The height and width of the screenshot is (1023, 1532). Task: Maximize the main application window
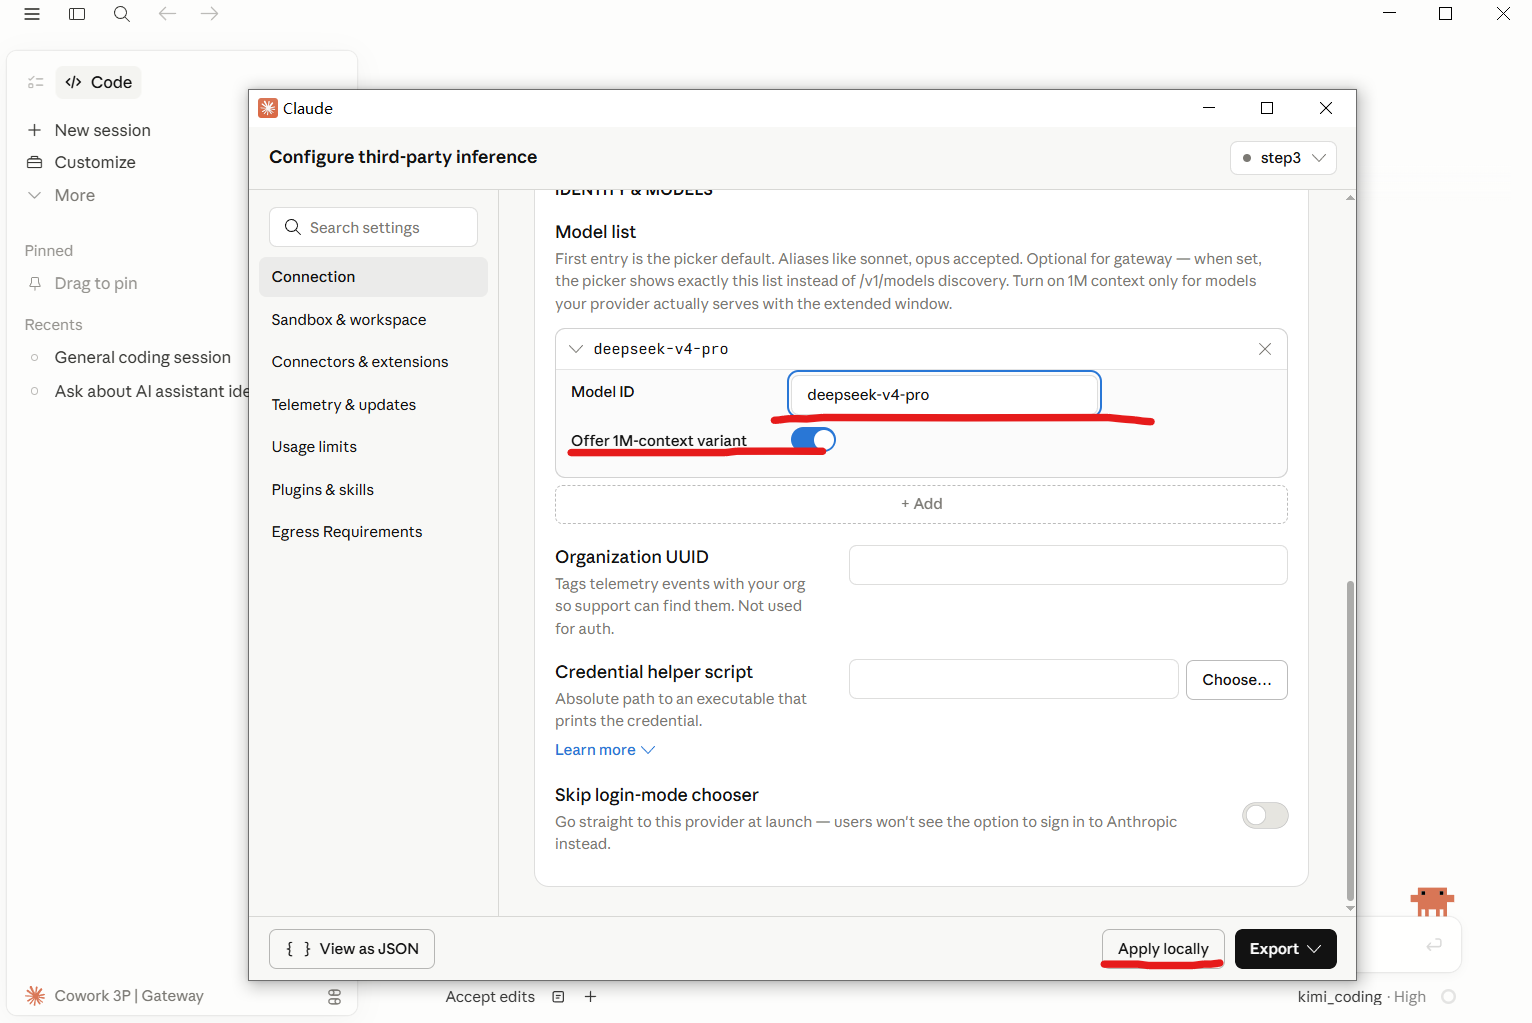click(1446, 14)
